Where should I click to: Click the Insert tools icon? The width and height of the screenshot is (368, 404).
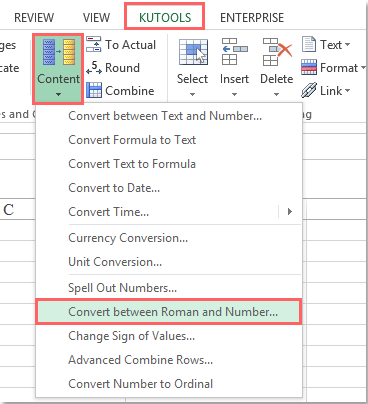point(235,51)
